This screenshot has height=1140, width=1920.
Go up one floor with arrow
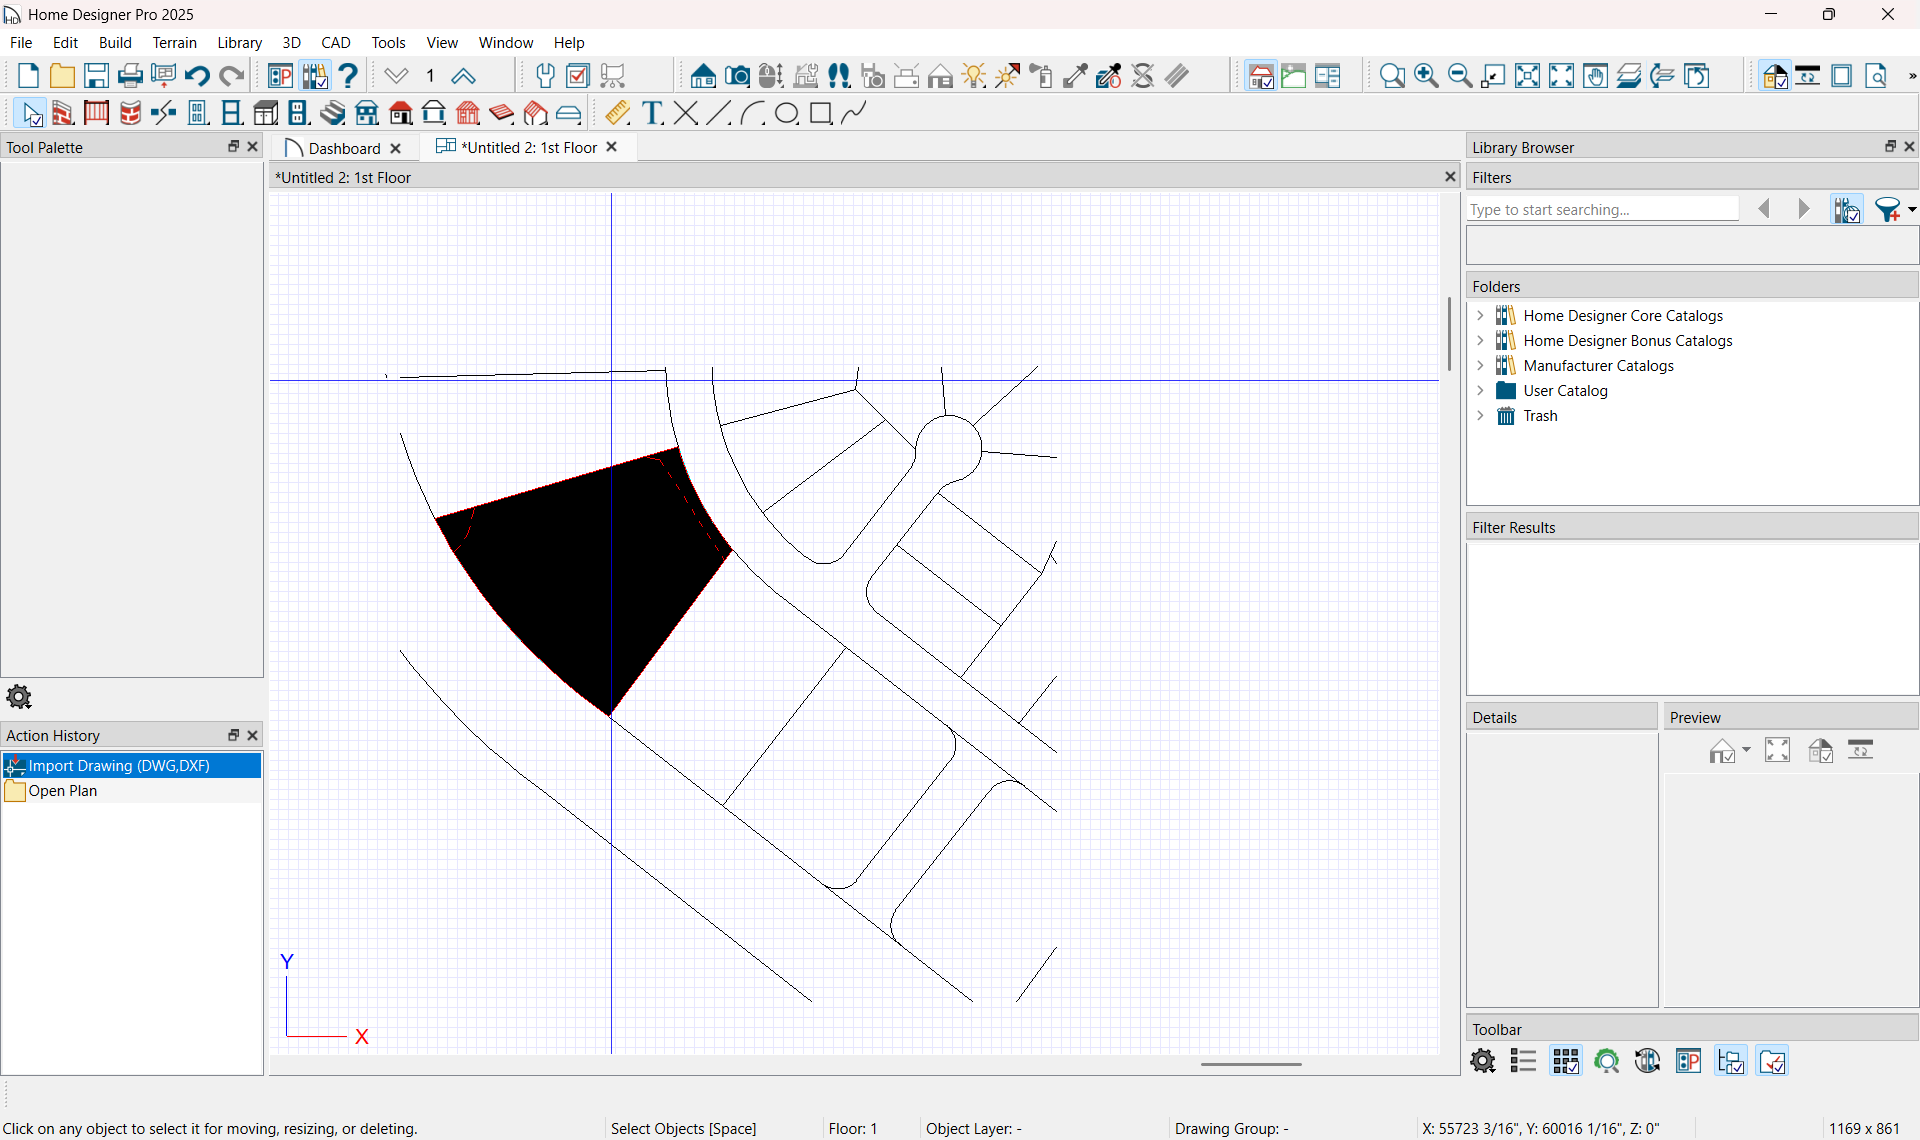click(463, 76)
